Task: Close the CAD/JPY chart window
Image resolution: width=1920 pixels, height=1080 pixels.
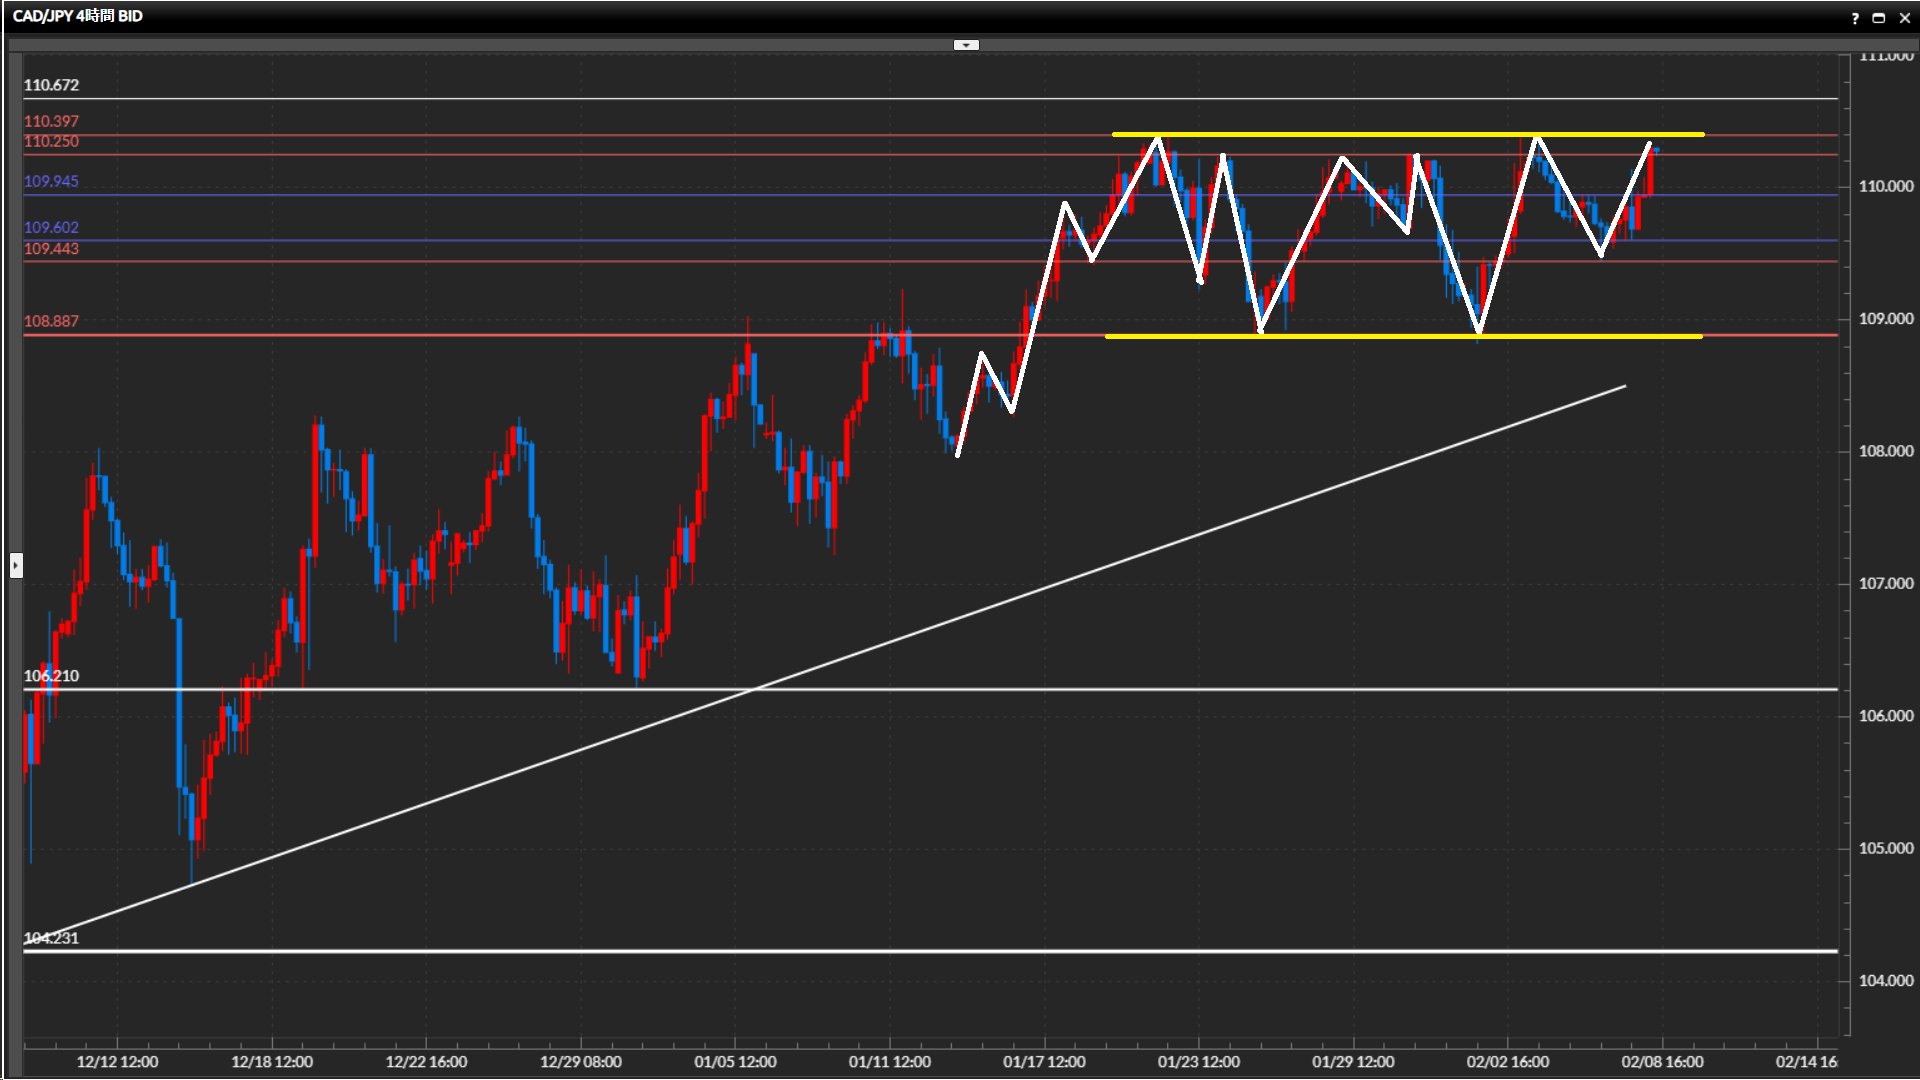Action: [1904, 18]
